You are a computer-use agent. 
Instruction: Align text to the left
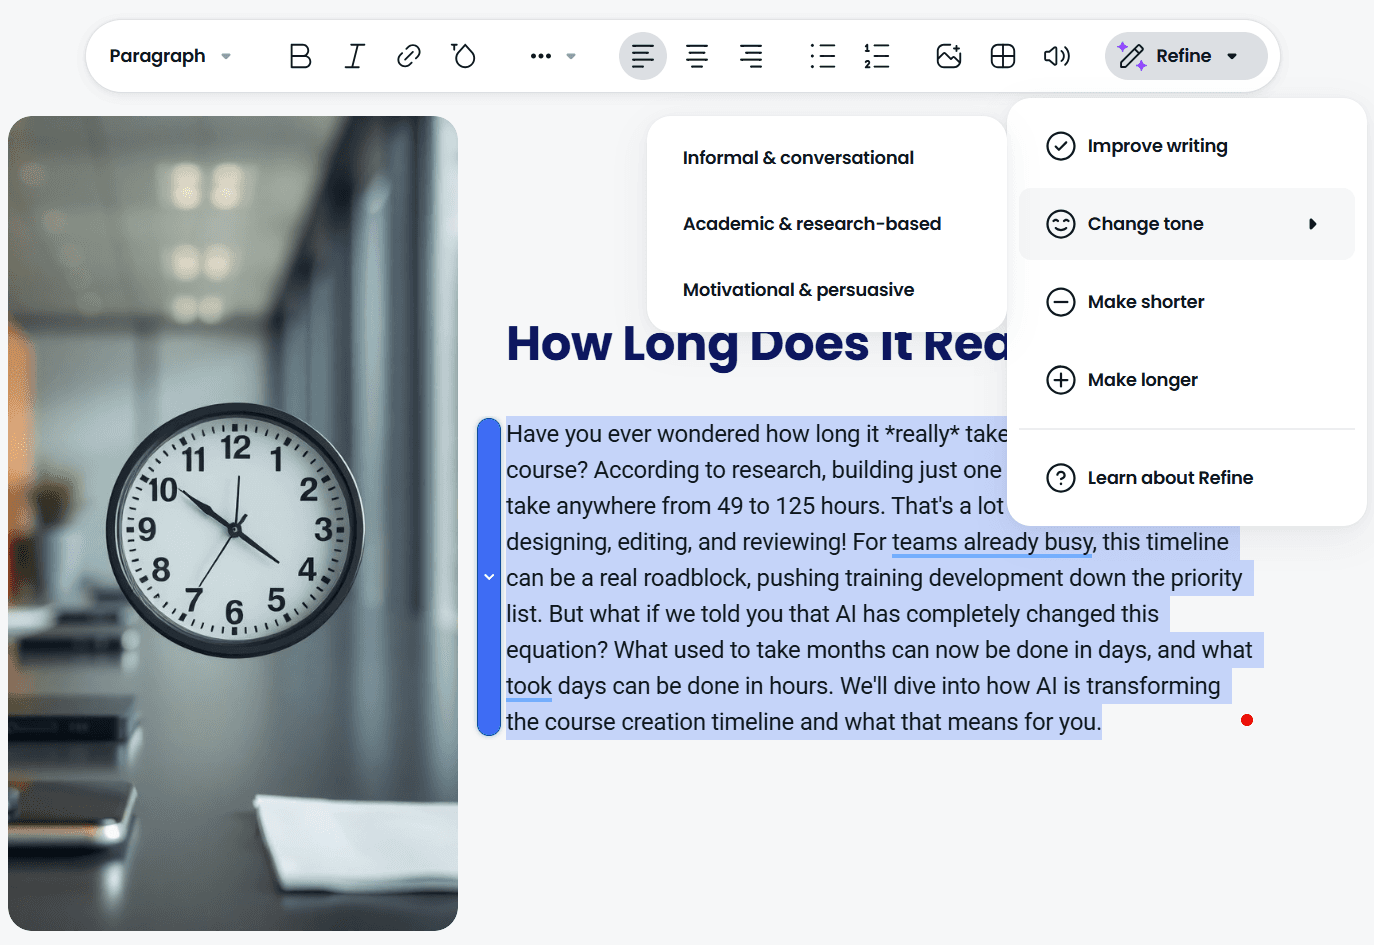[x=642, y=56]
